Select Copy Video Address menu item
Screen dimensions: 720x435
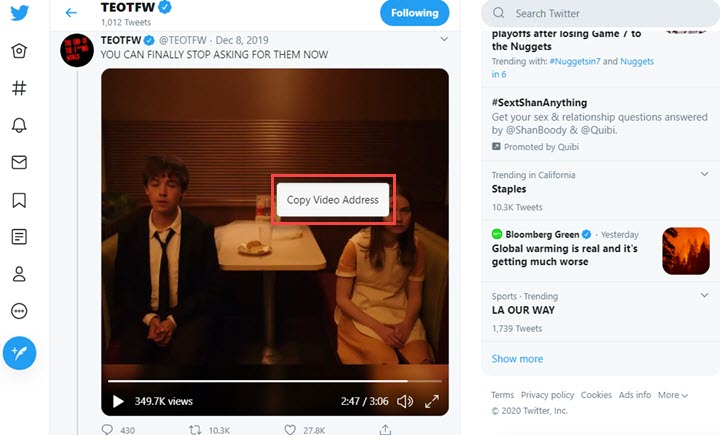click(x=333, y=200)
